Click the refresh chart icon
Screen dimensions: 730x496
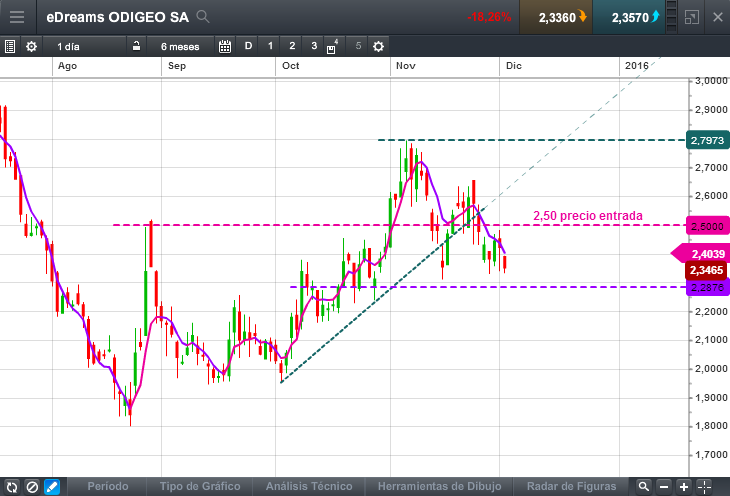[x=12, y=487]
